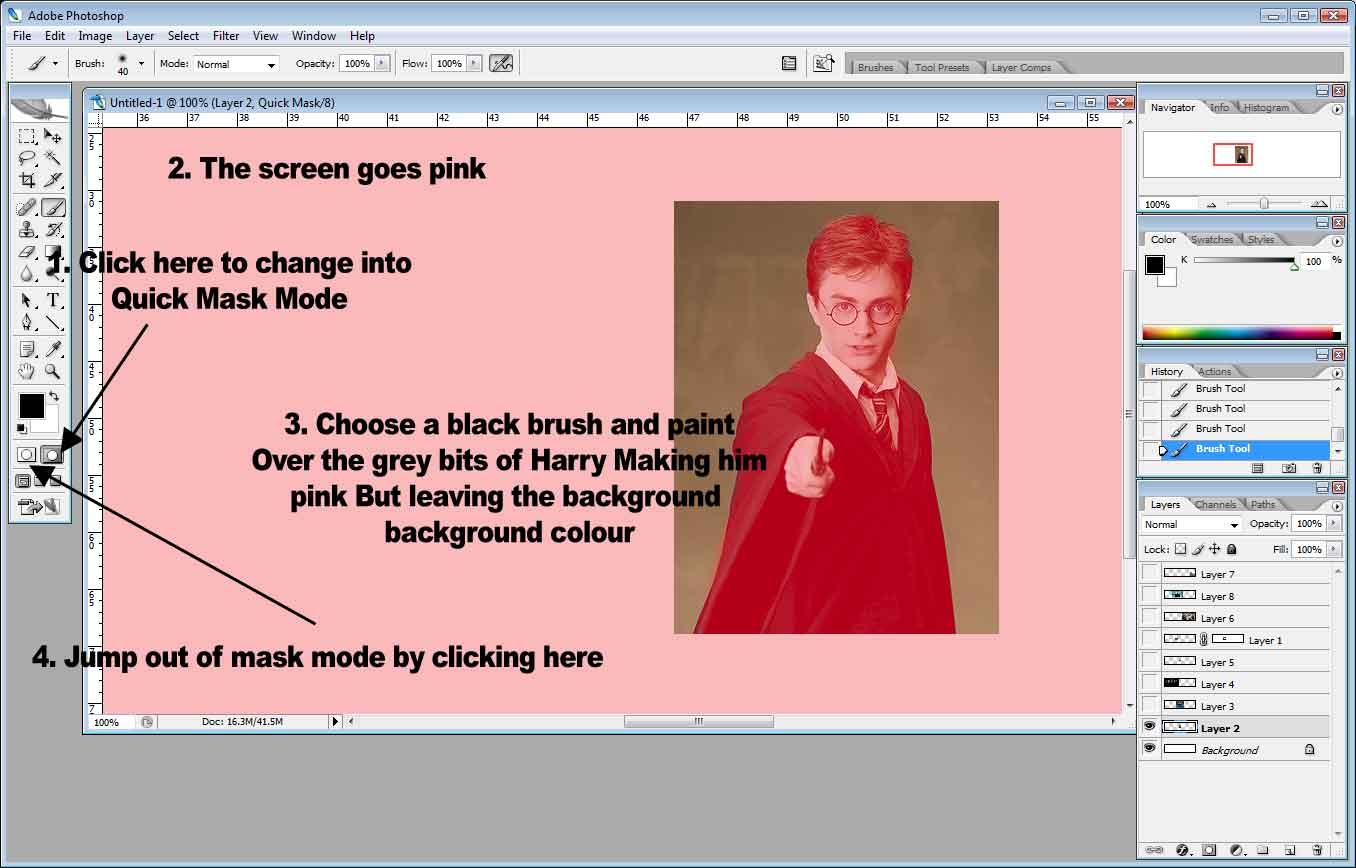Screen dimensions: 1356x868
Task: Select the Move tool
Action: (x=53, y=136)
